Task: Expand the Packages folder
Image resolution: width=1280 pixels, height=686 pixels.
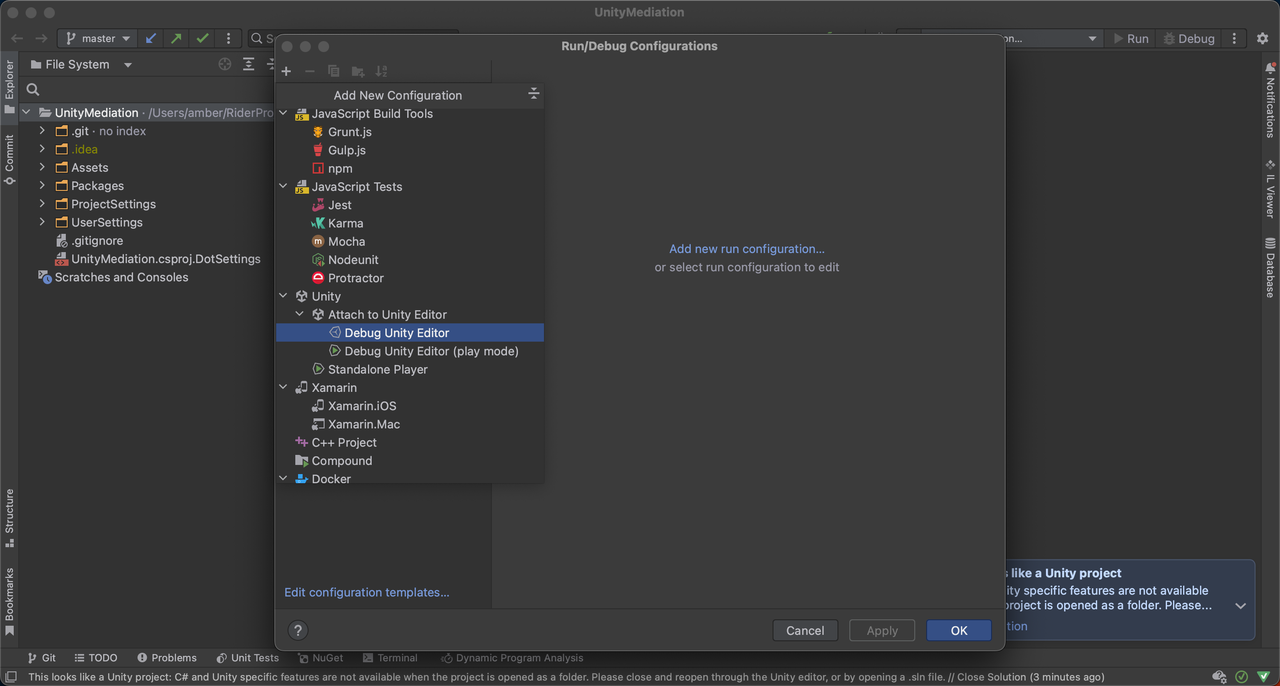Action: click(x=42, y=186)
